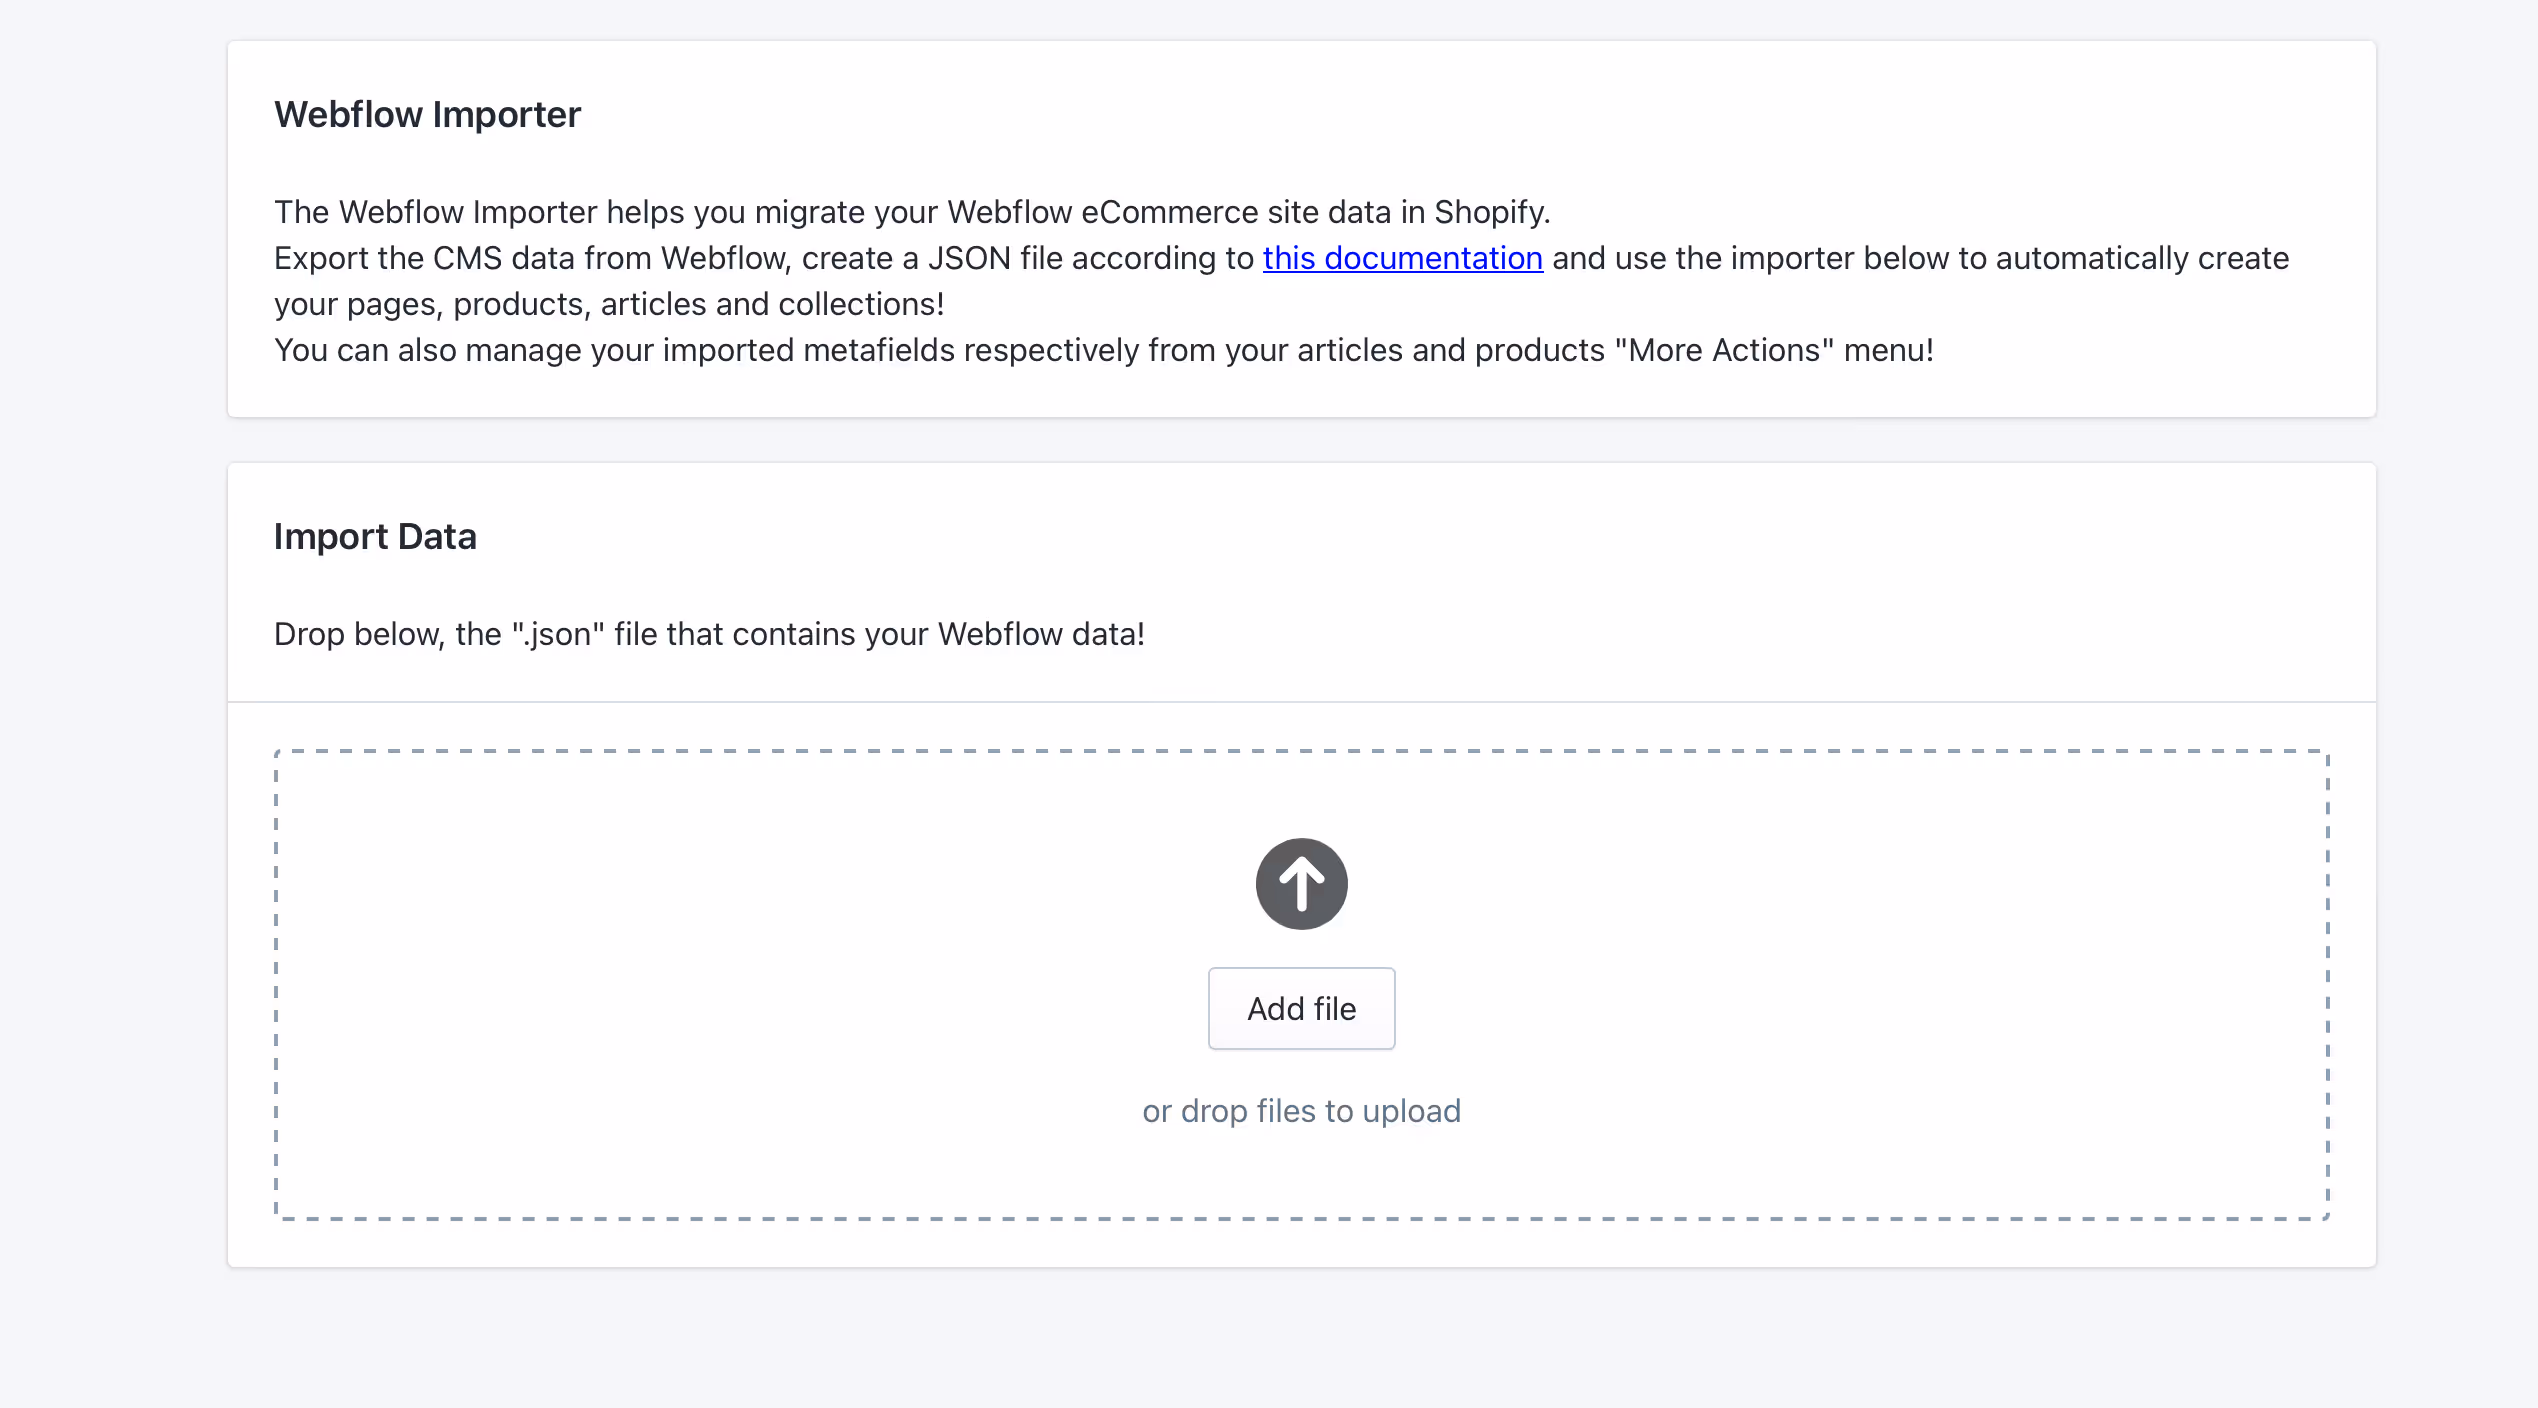Screen dimensions: 2538x1408
Task: Click the Webflow Importer heading
Action: [x=427, y=114]
